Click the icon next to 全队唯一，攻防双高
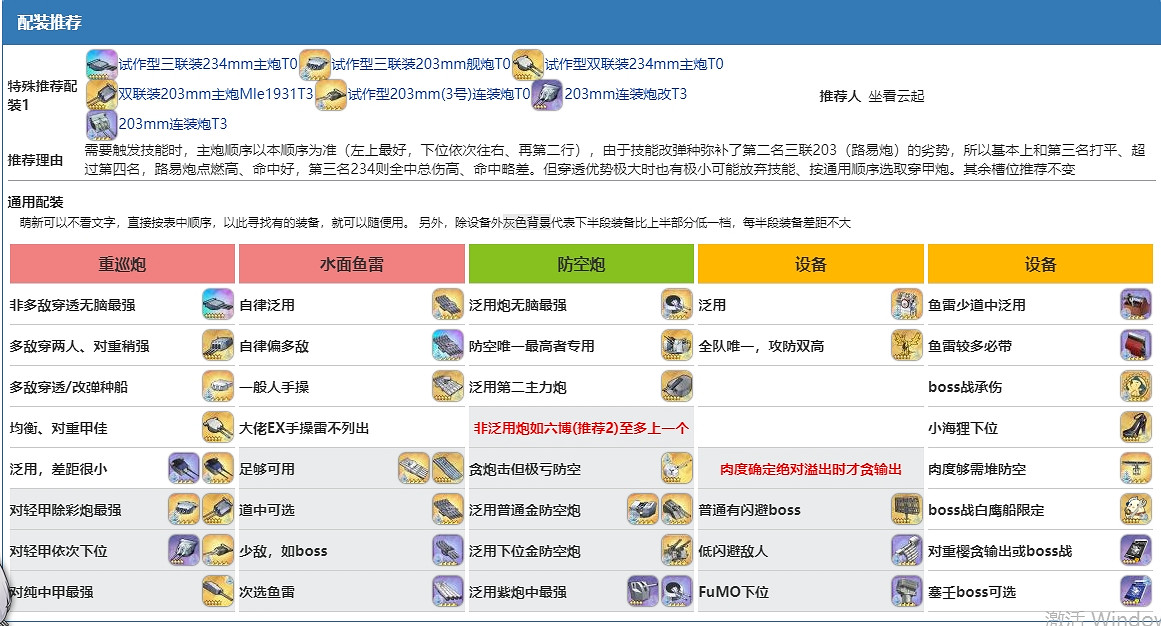Image resolution: width=1161 pixels, height=626 pixels. pos(906,345)
